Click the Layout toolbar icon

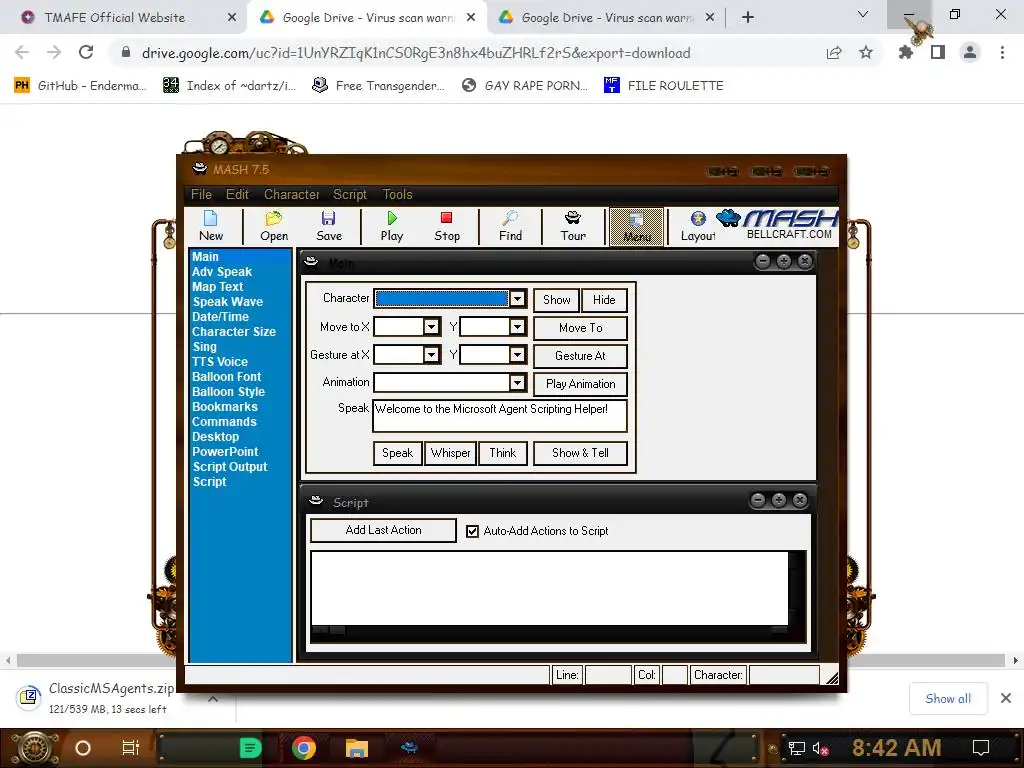point(697,226)
